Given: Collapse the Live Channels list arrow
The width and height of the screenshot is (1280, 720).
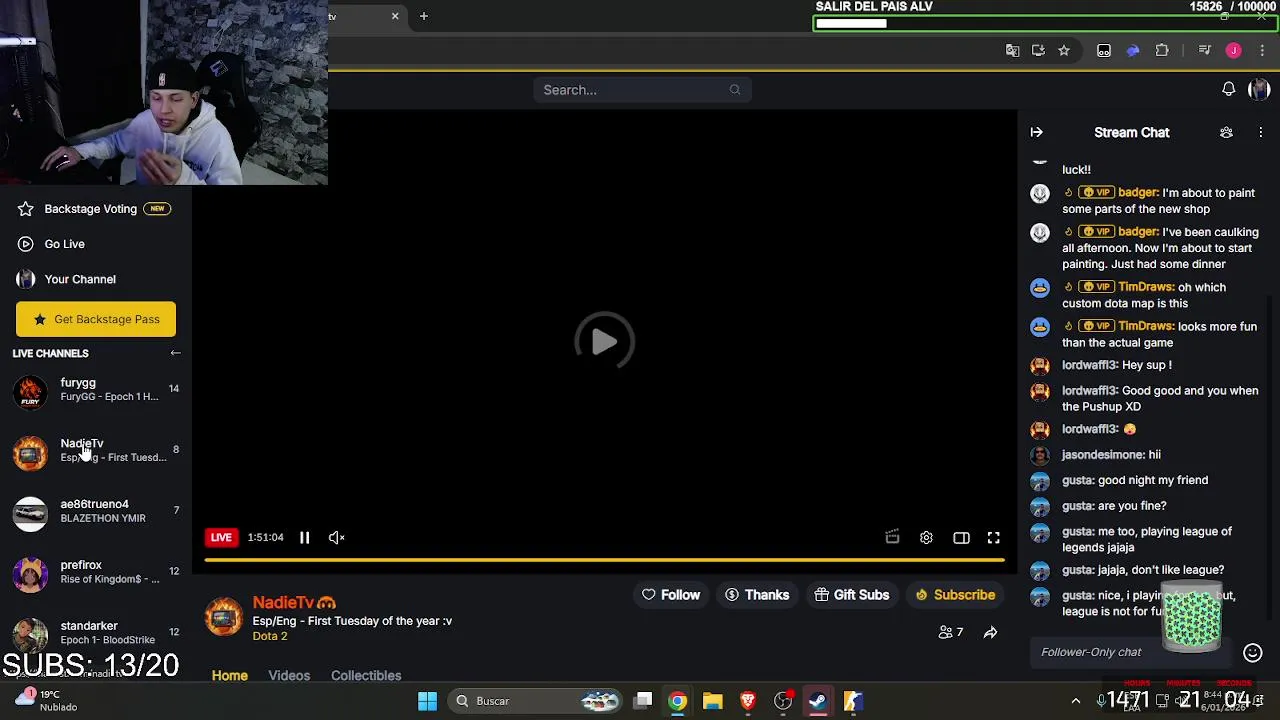Looking at the screenshot, I should tap(175, 353).
